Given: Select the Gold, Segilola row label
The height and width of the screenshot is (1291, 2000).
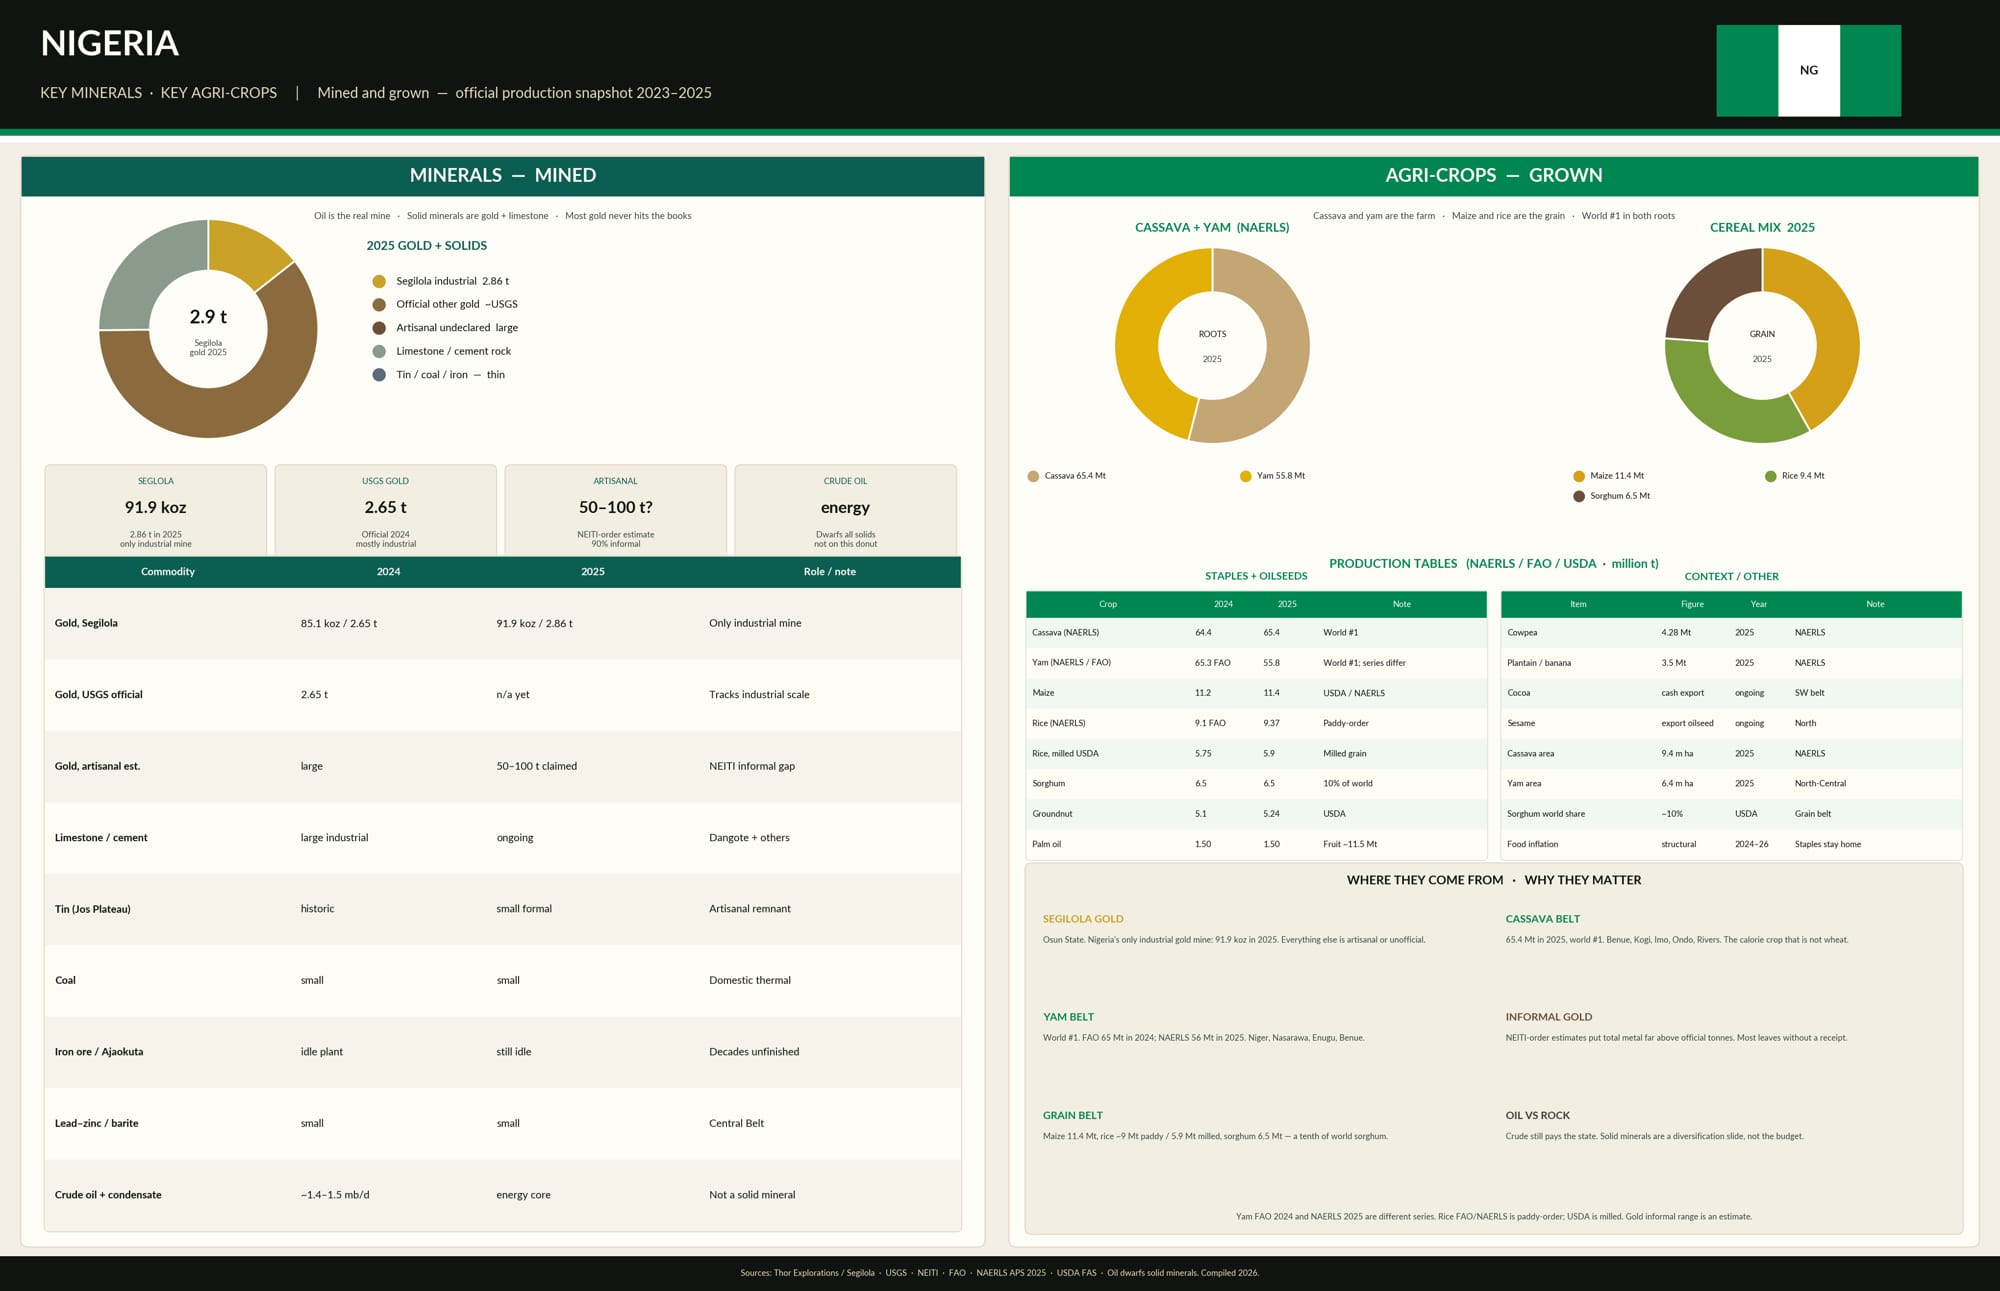Looking at the screenshot, I should tap(86, 623).
